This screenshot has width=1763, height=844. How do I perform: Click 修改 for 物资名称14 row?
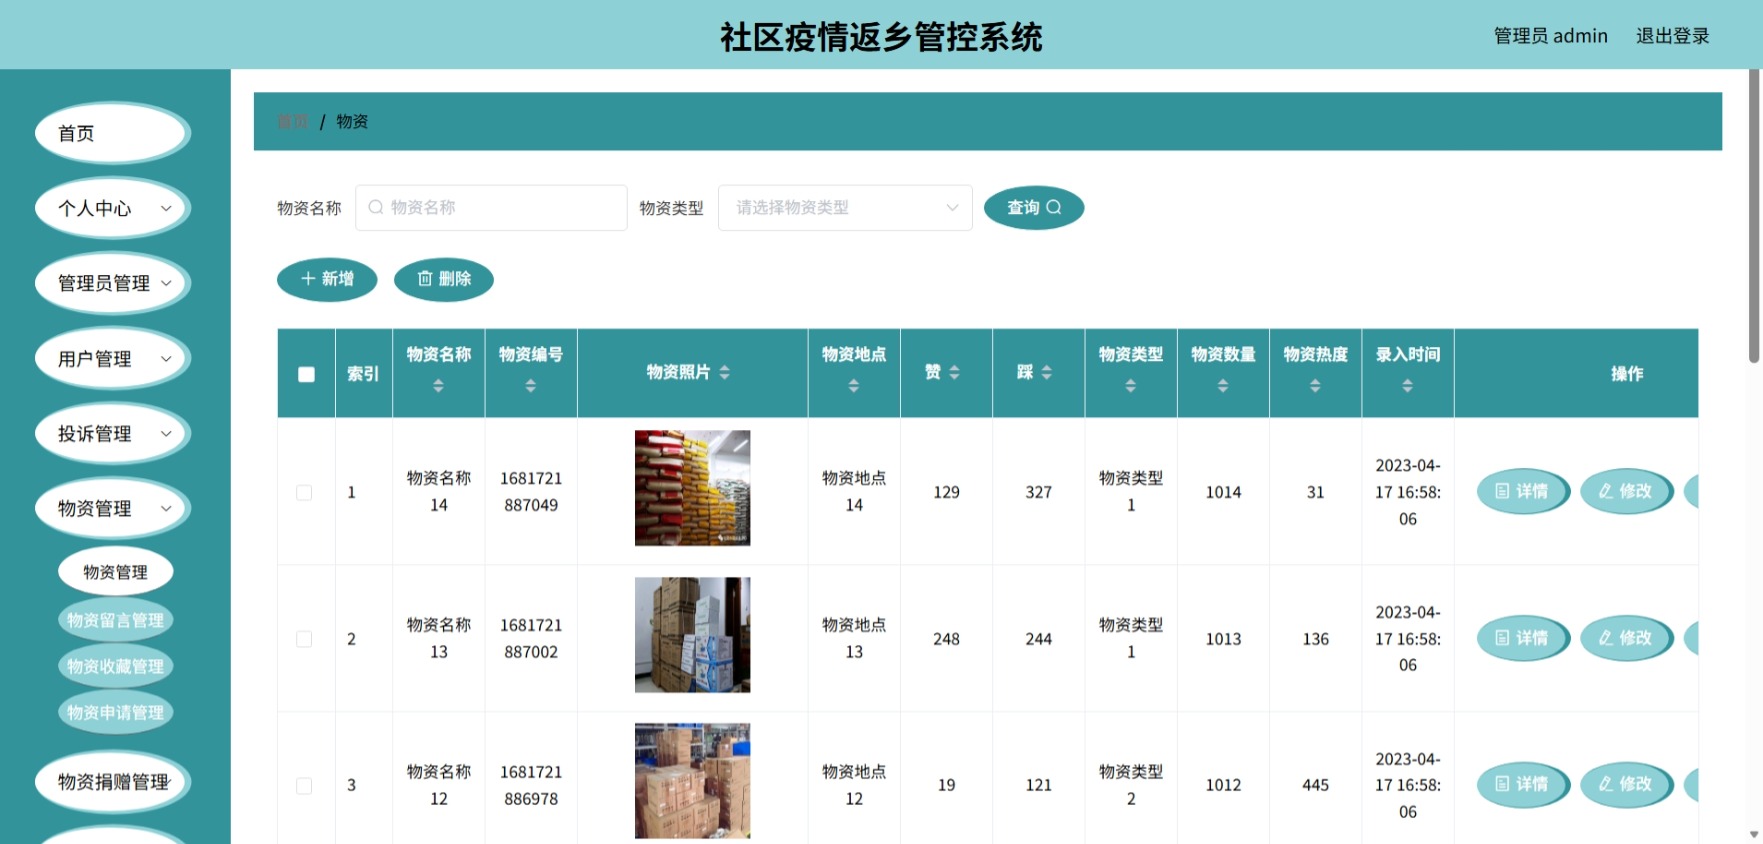[x=1626, y=491]
